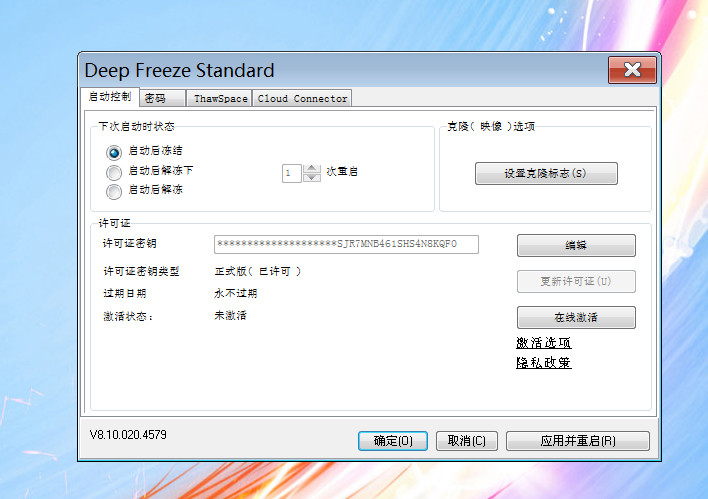Click the 设置克隆标志(S) button
Screen dimensions: 708x499
point(546,173)
